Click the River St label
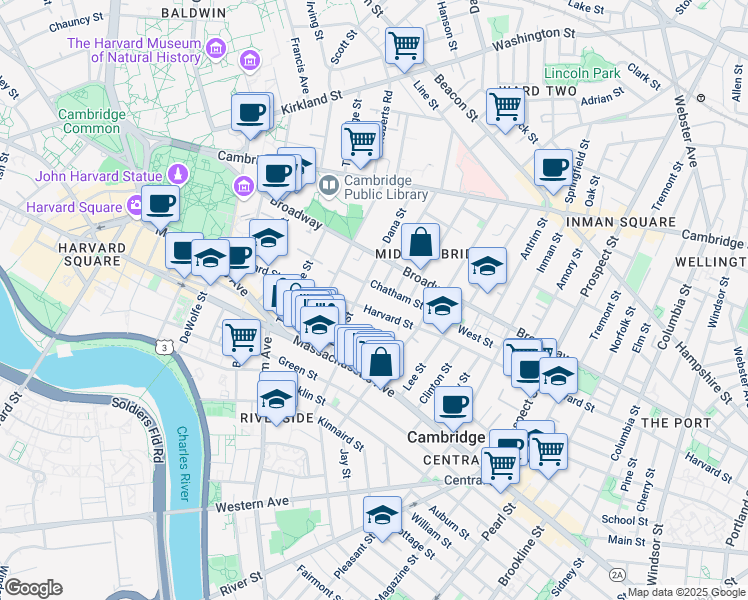Screen dimensions: 748x600 click(x=241, y=582)
